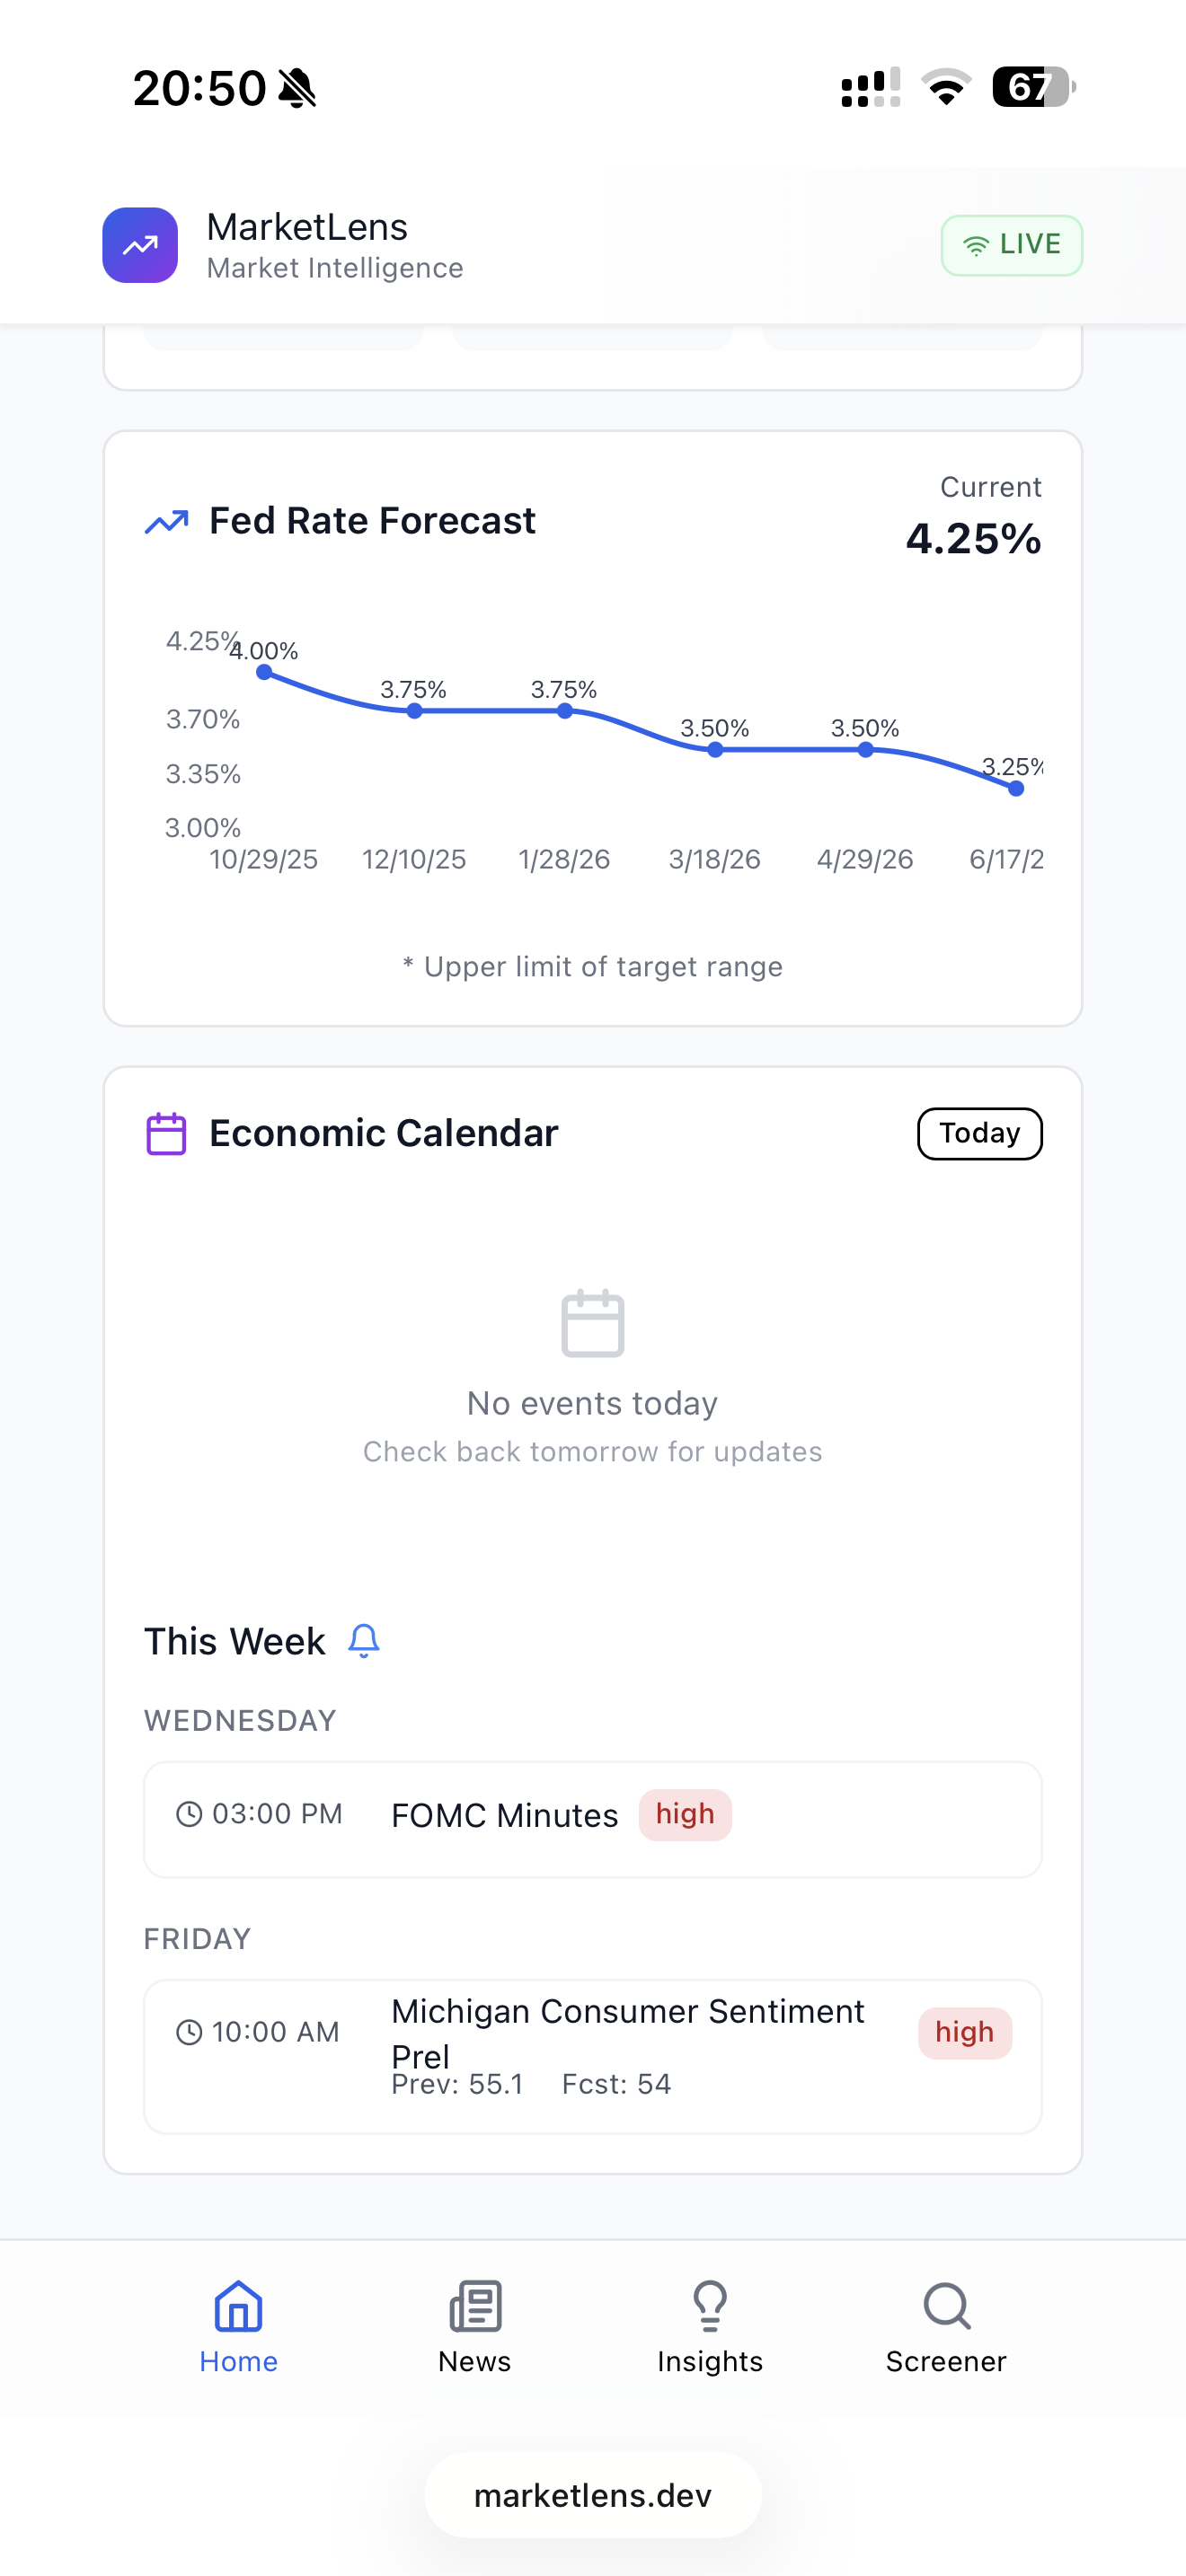Image resolution: width=1186 pixels, height=2576 pixels.
Task: Open the Insights lightbulb tab
Action: [710, 2328]
